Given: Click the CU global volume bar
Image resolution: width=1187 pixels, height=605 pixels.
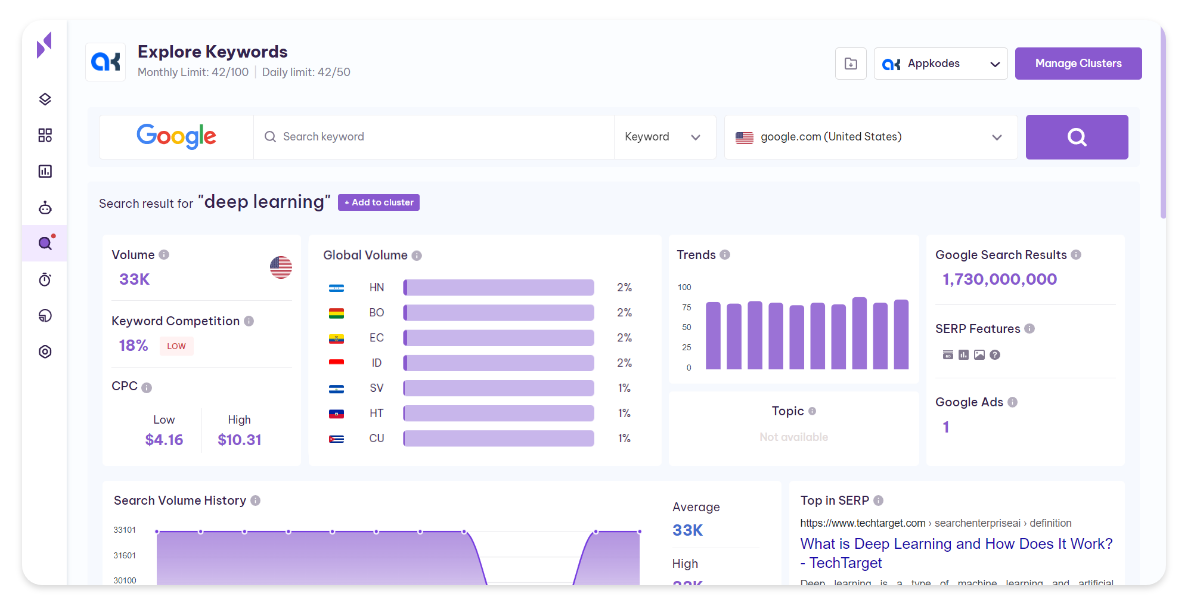Looking at the screenshot, I should tap(498, 438).
